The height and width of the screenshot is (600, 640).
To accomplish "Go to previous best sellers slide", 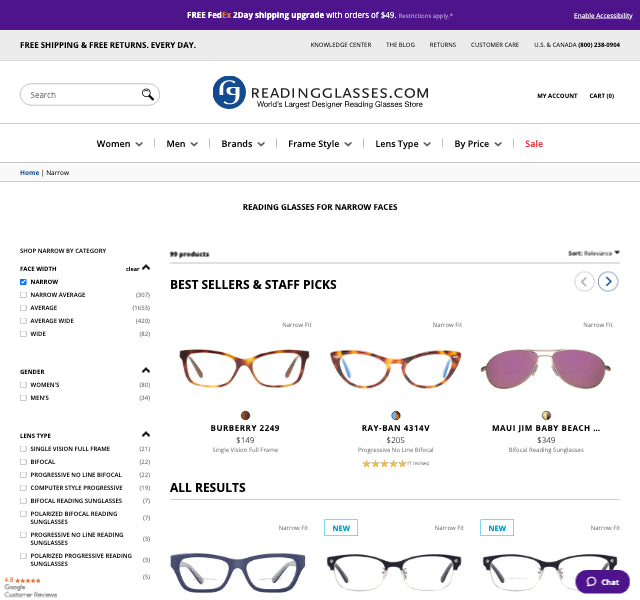I will (x=584, y=281).
